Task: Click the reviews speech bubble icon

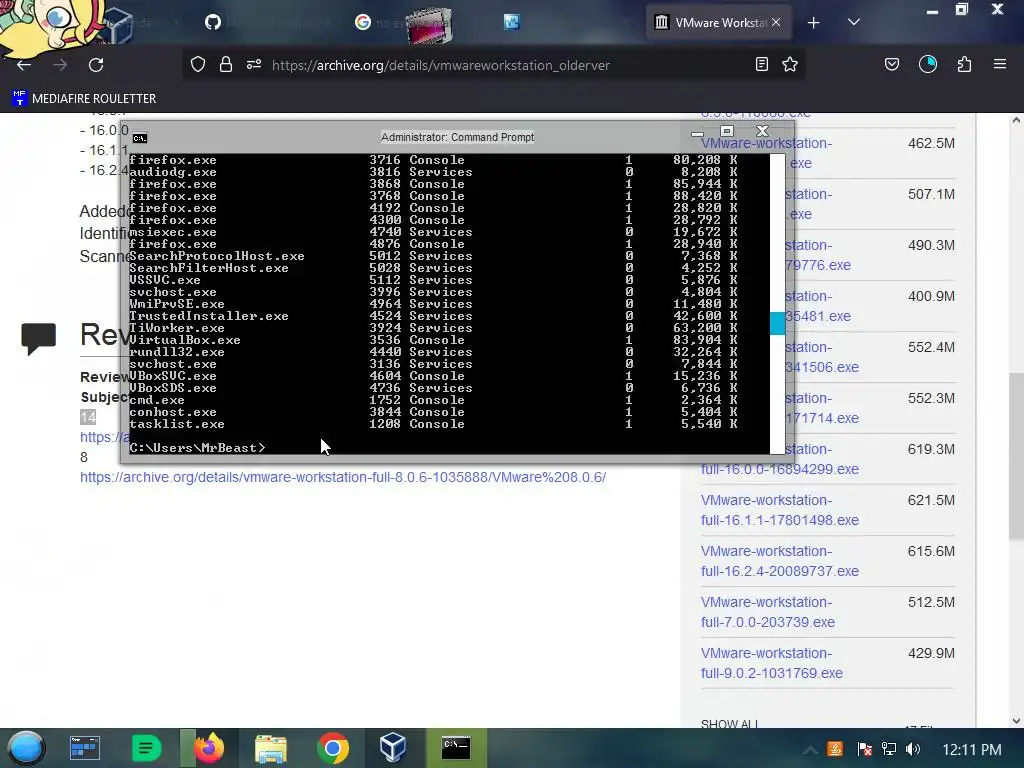Action: [39, 338]
